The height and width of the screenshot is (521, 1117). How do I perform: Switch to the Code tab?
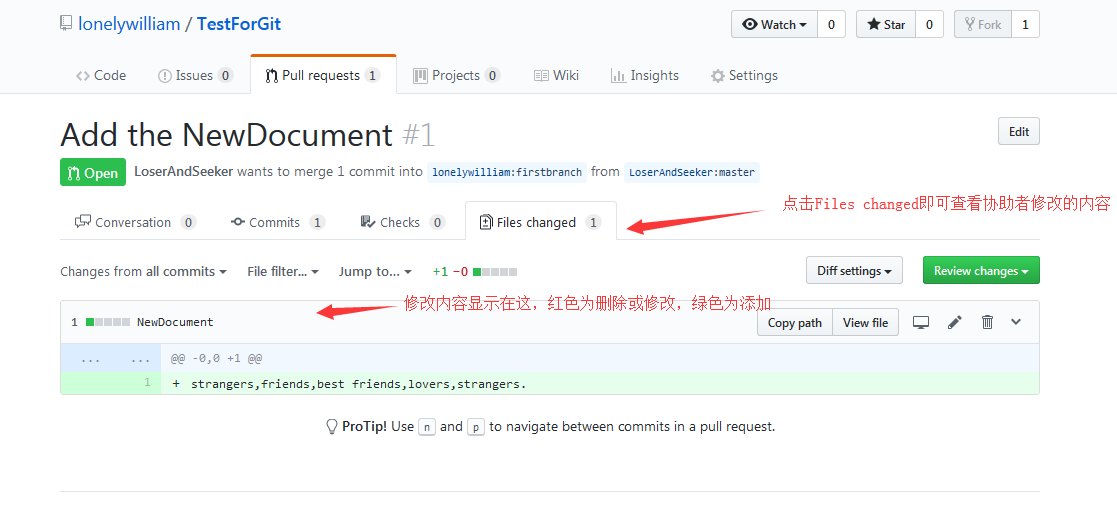(x=100, y=76)
